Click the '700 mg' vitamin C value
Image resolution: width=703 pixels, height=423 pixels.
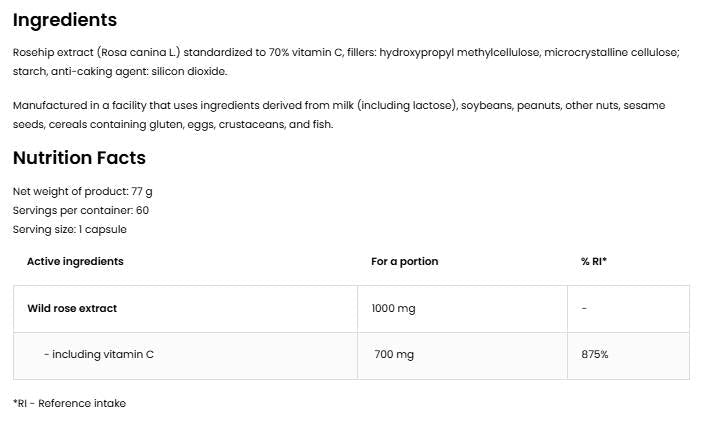click(393, 355)
